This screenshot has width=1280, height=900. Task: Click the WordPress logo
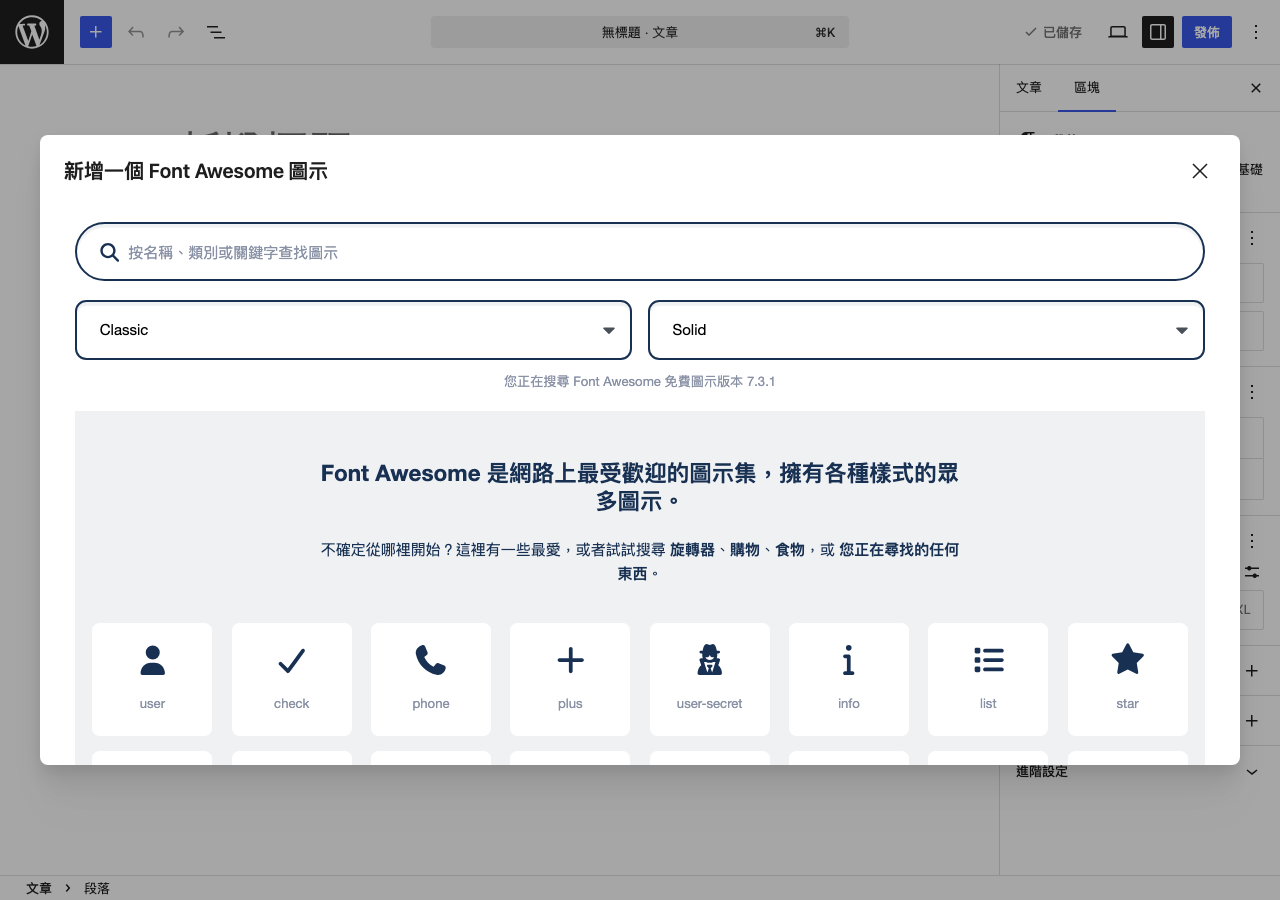[32, 32]
